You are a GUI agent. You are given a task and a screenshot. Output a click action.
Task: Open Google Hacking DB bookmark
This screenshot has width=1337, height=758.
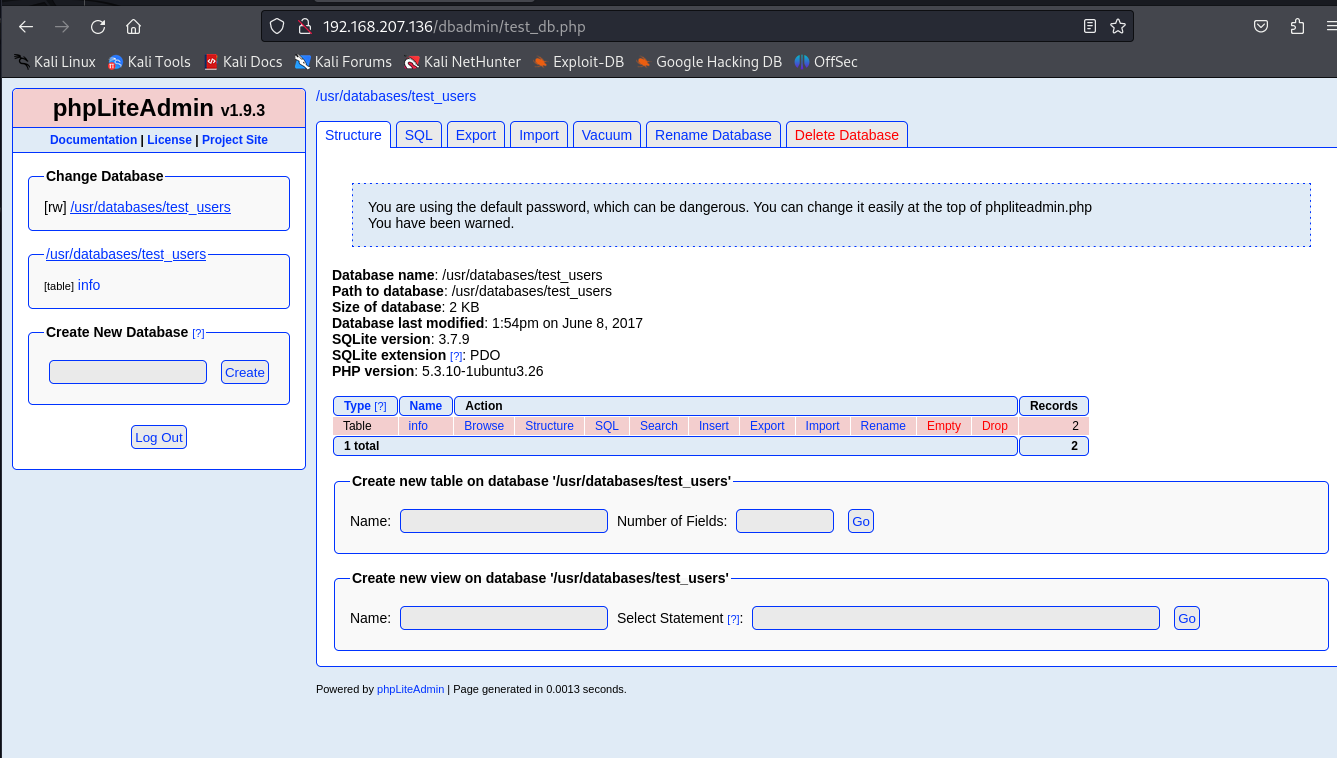pos(709,62)
